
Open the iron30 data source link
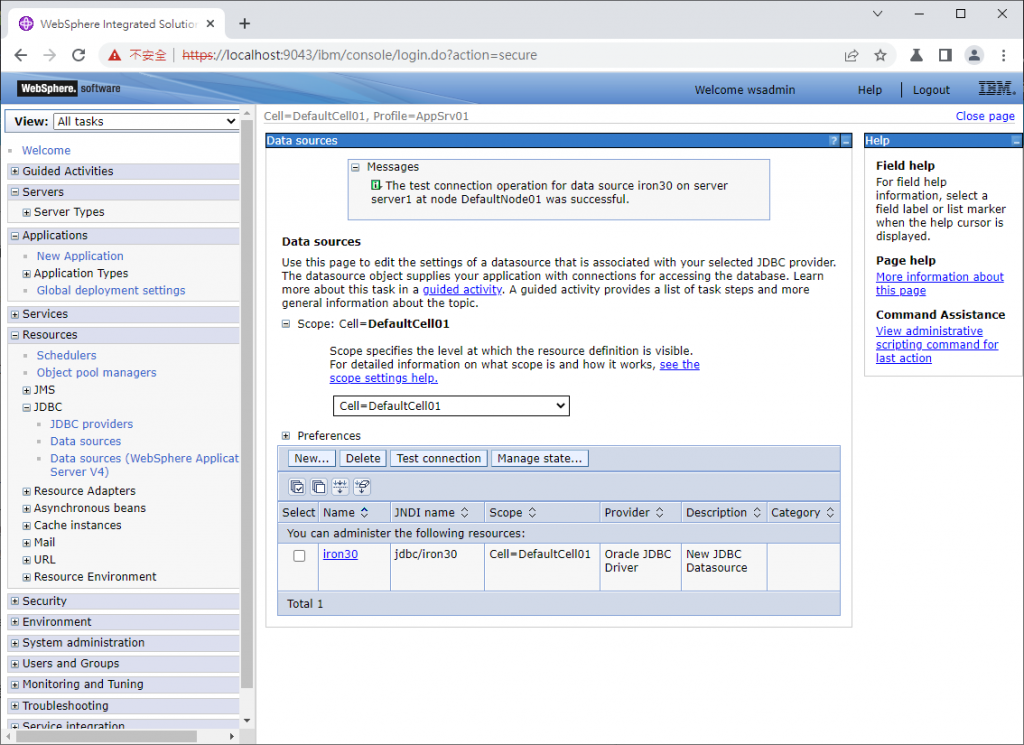pos(340,554)
